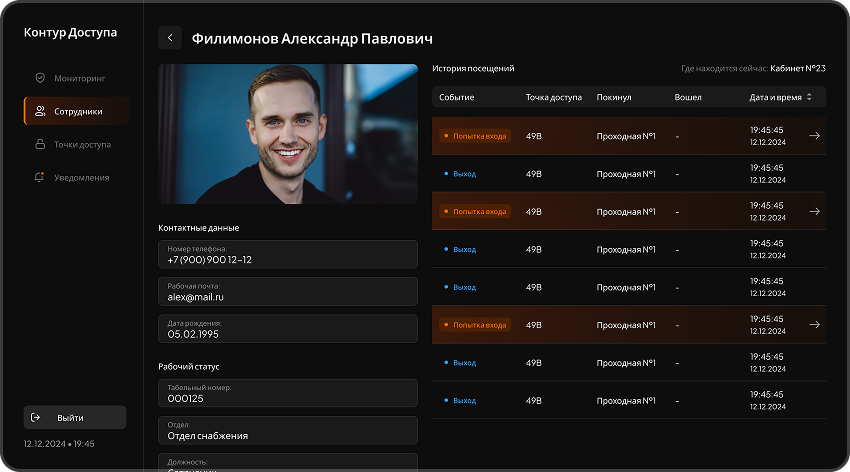Click the Дата рождения field

(288, 329)
